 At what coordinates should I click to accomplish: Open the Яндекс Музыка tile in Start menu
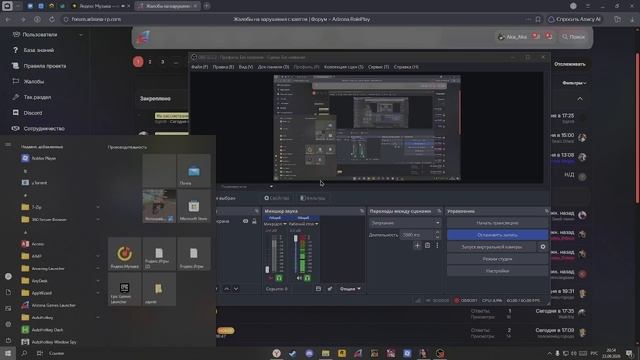[124, 254]
